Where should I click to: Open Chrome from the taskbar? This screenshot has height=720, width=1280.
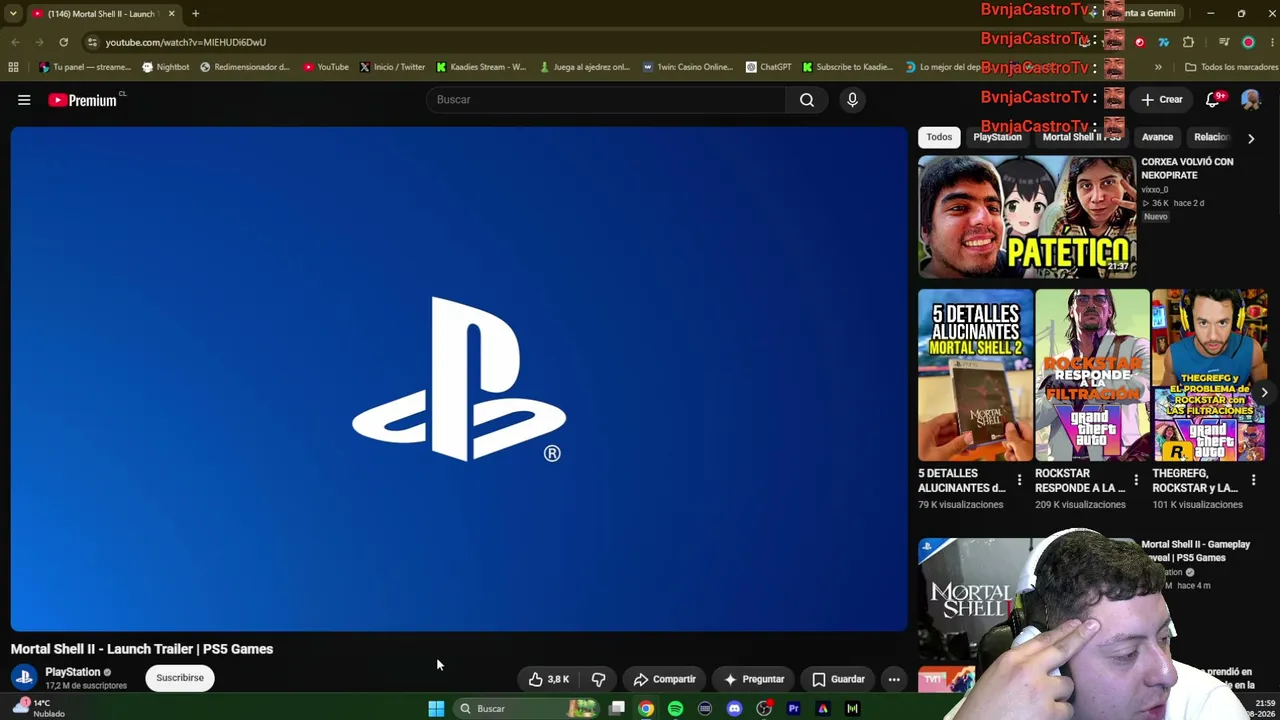click(646, 708)
